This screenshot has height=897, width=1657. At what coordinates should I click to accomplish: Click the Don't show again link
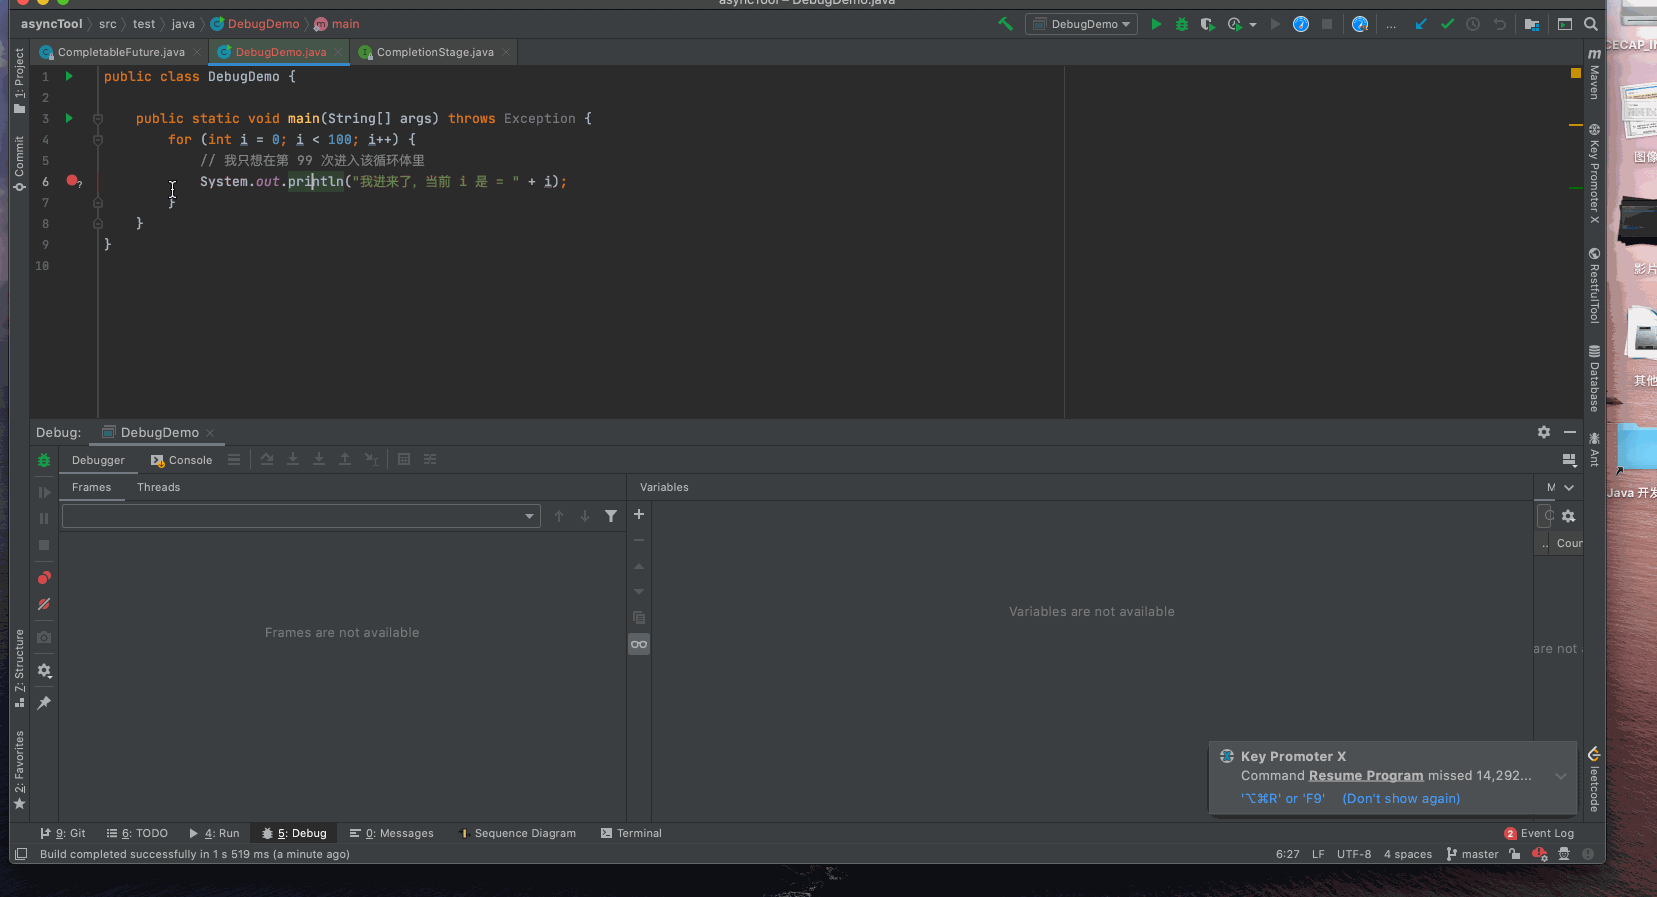click(x=1401, y=798)
